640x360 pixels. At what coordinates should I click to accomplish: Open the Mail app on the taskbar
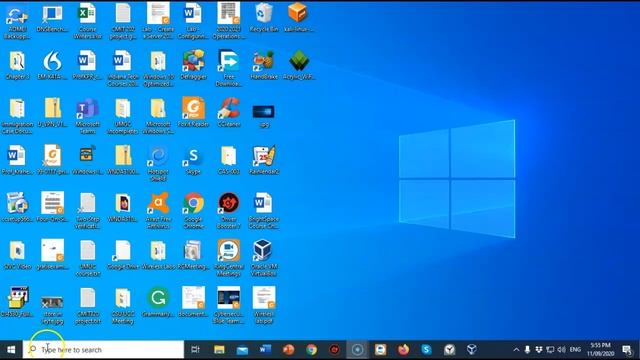coord(242,350)
